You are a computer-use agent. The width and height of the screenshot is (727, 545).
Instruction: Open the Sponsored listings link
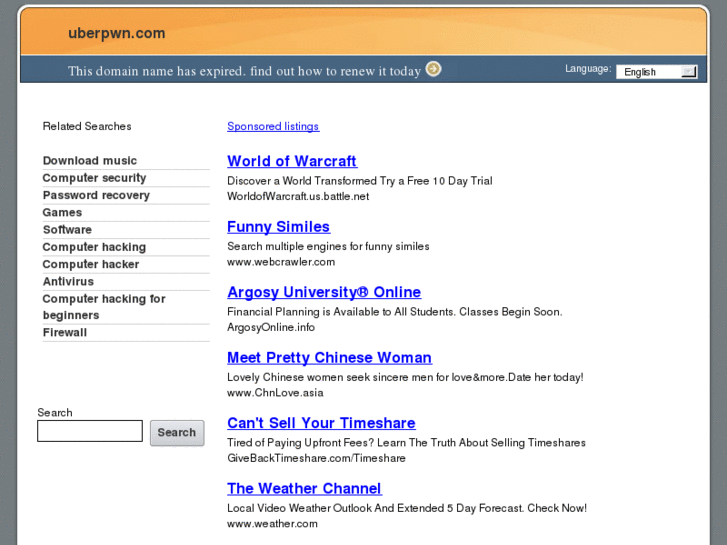tap(273, 126)
